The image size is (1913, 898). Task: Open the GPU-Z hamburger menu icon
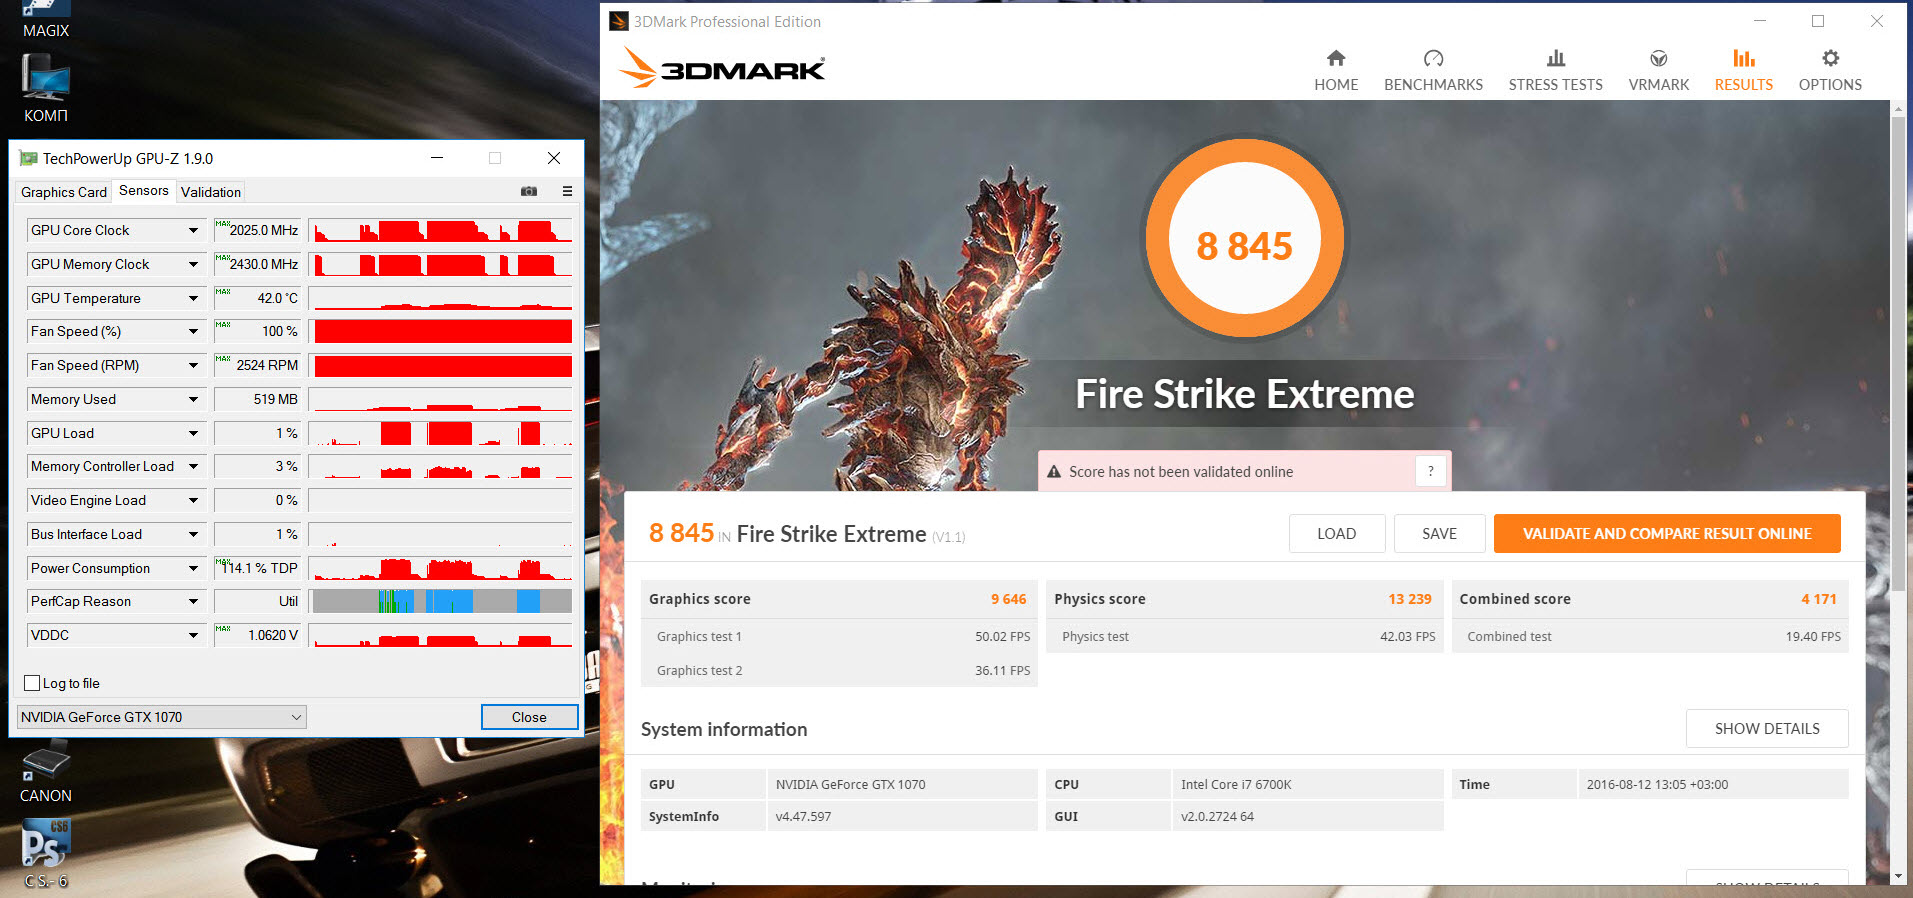(567, 191)
